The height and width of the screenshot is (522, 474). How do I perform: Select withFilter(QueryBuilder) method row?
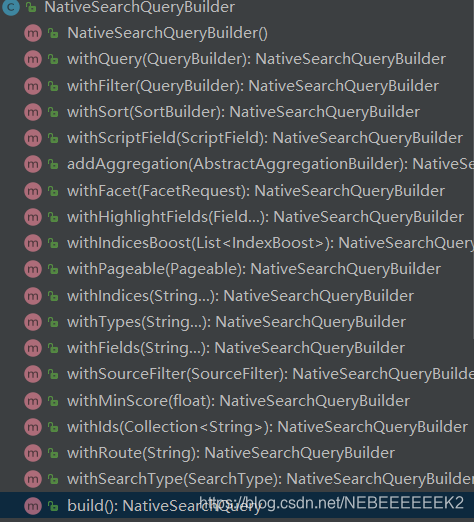[x=237, y=86]
